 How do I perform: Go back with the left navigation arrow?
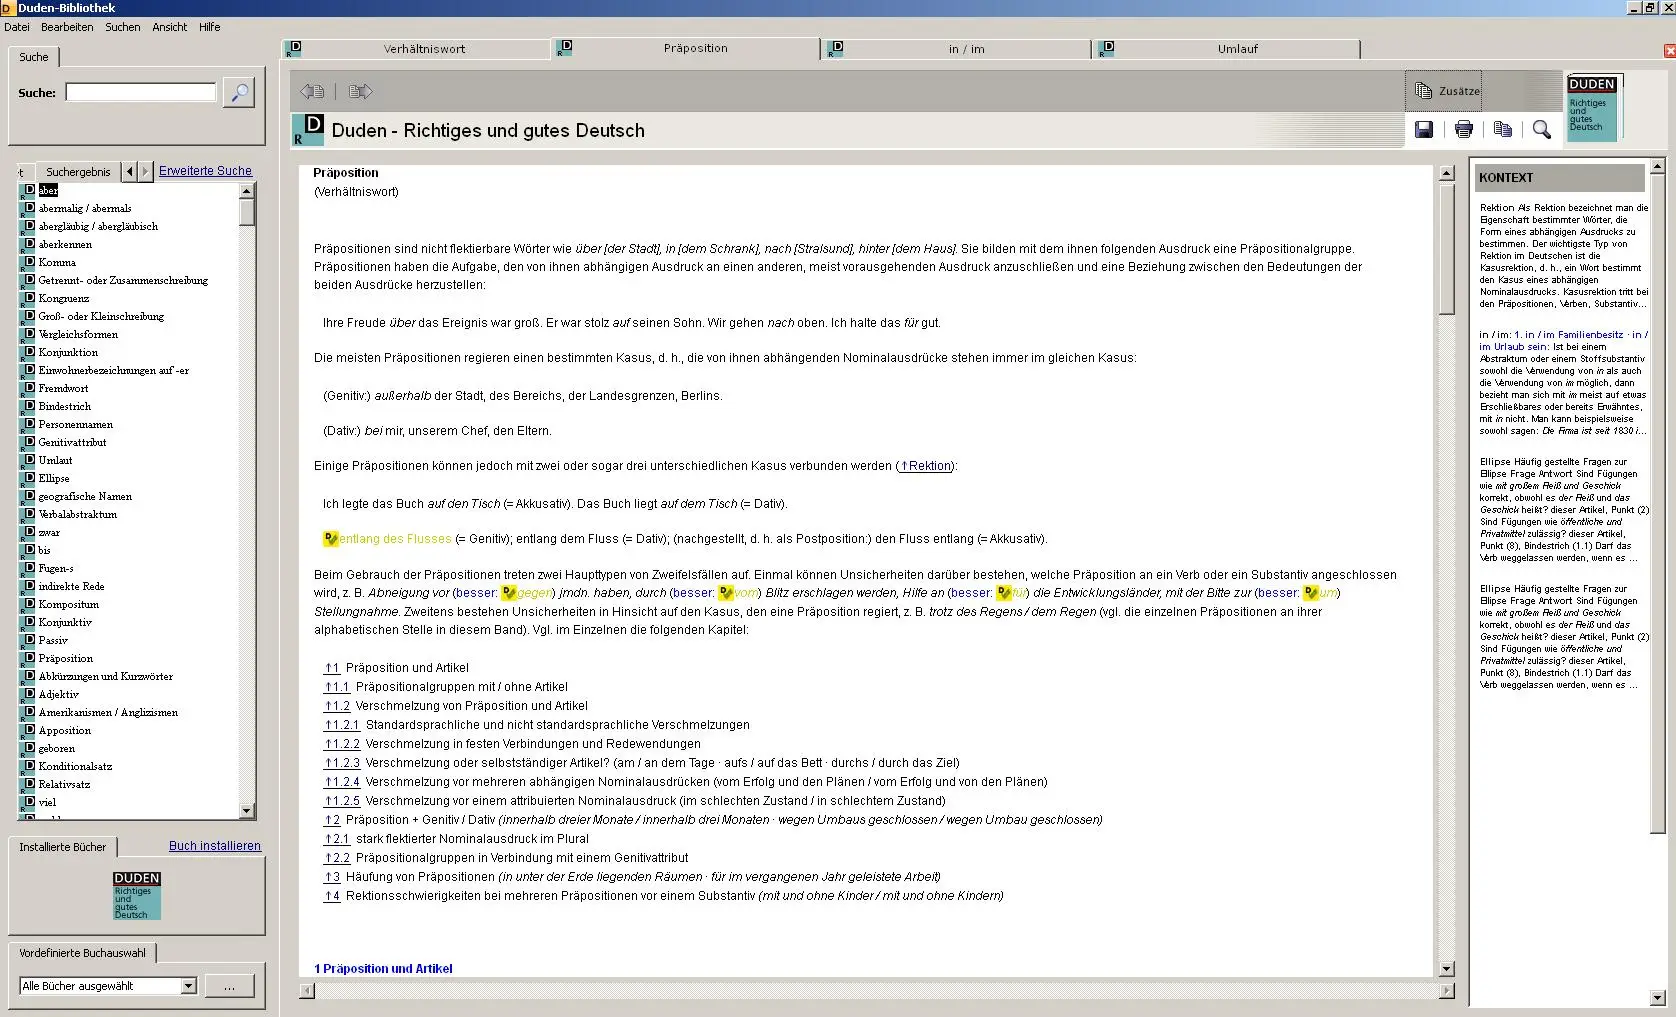(x=312, y=91)
